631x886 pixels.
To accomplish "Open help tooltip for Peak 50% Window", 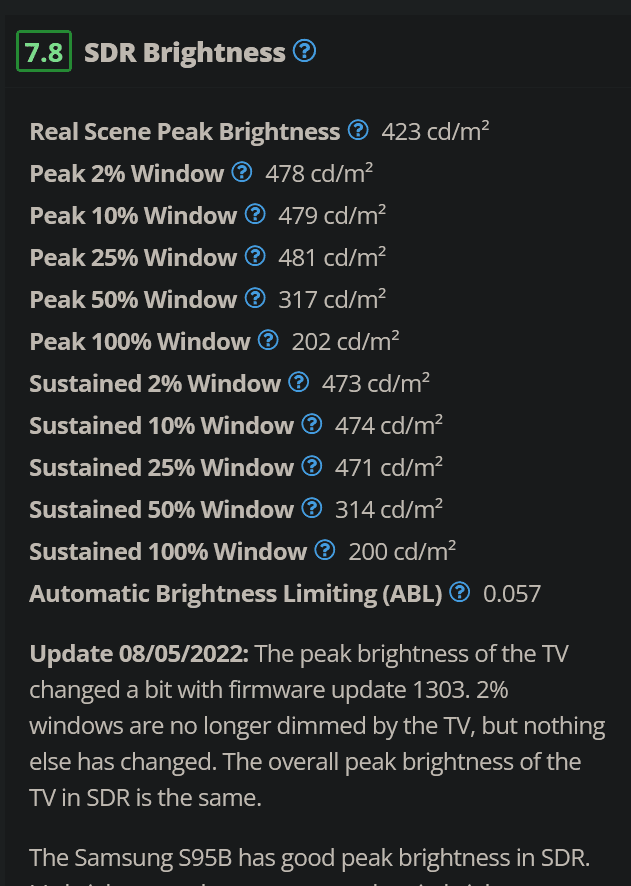I will (255, 299).
